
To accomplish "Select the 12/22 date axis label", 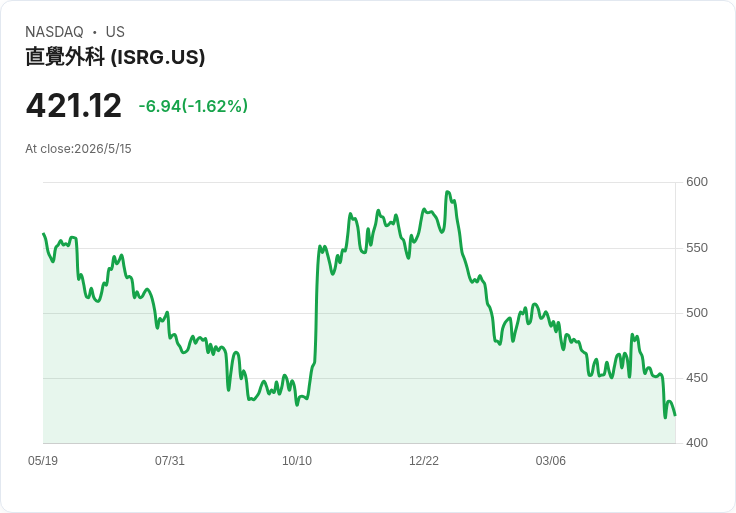I will (x=423, y=460).
